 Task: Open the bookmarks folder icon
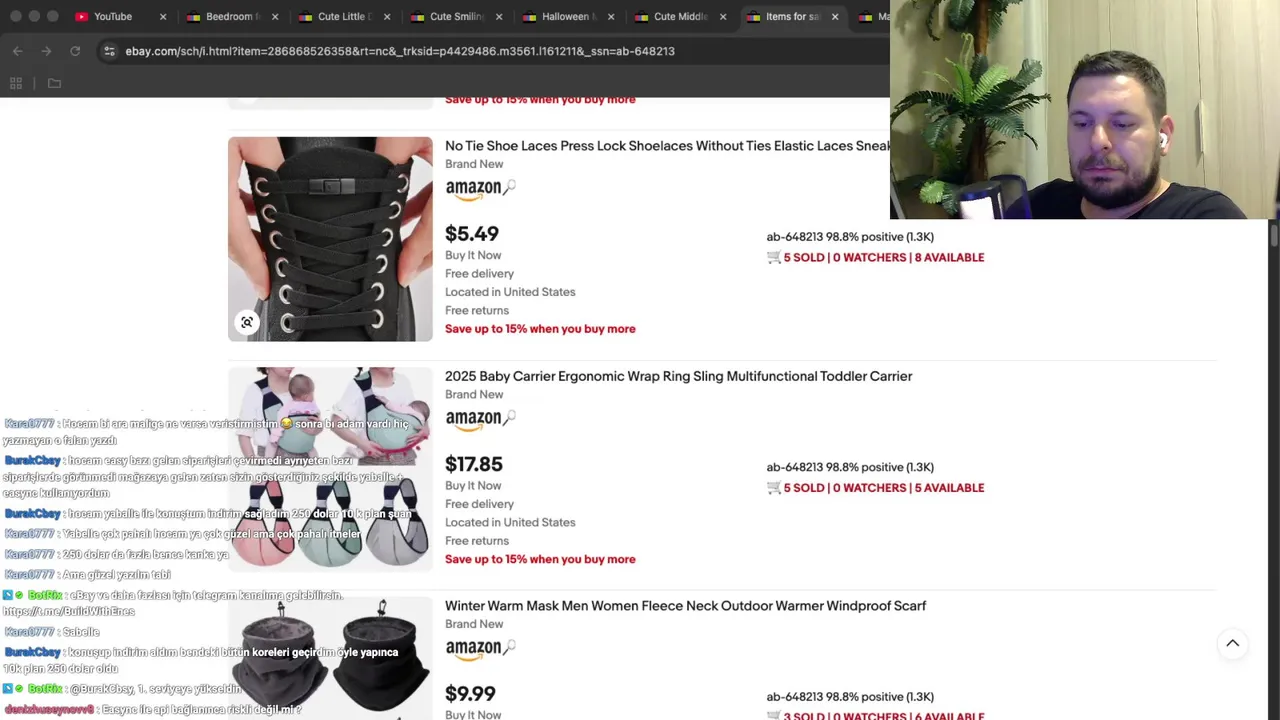click(54, 83)
